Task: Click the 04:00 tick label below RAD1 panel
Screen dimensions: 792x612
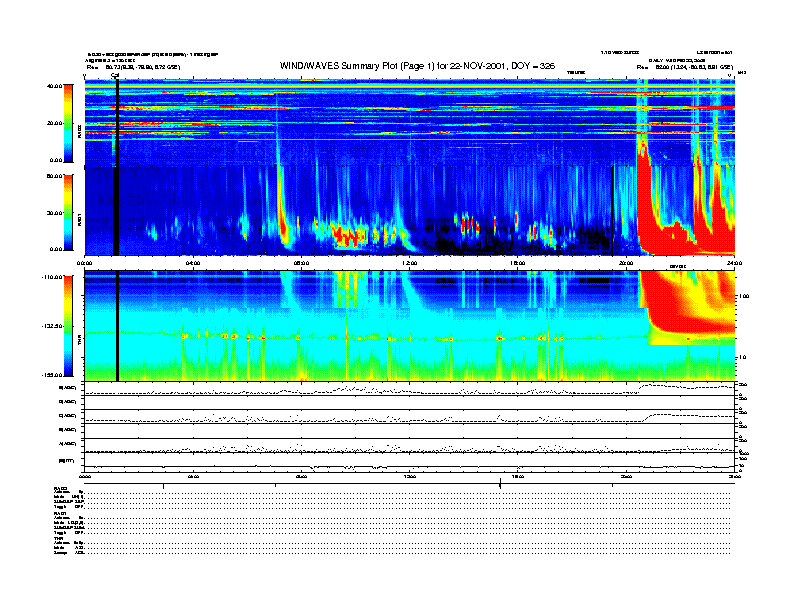Action: click(x=193, y=263)
